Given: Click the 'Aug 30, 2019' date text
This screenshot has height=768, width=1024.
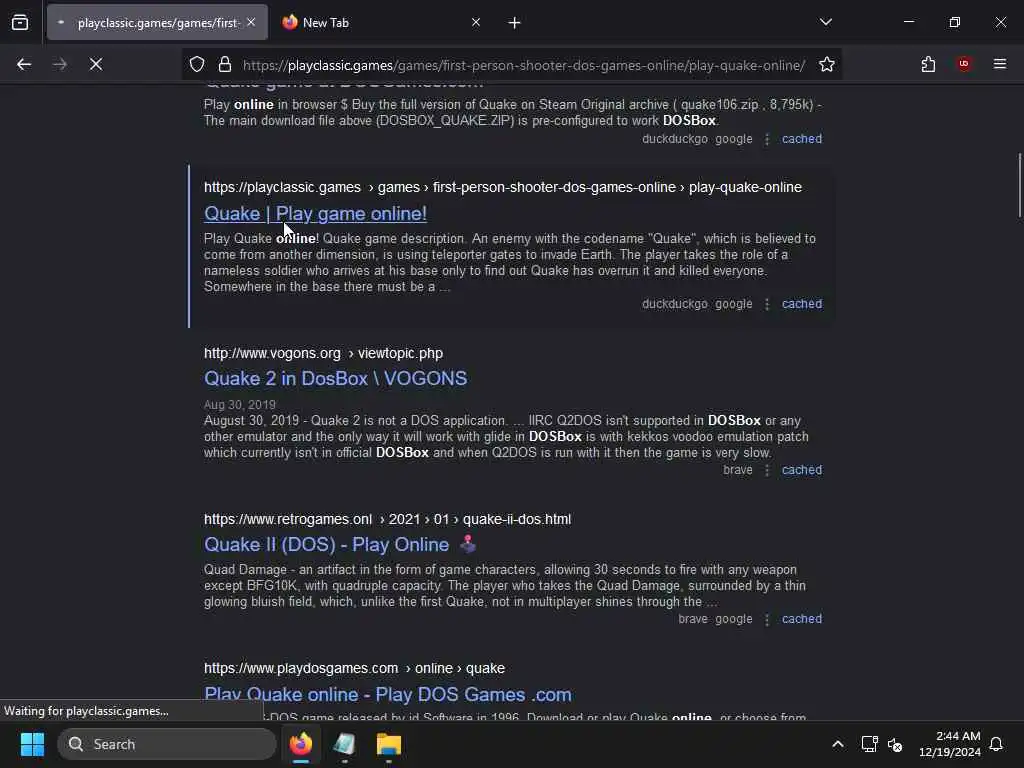Looking at the screenshot, I should click(x=240, y=404).
